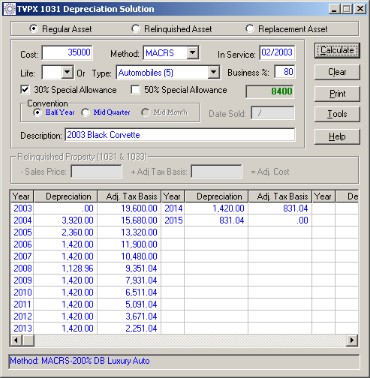Click the Description field with 2003 Black Corvette
This screenshot has height=378, width=370.
180,135
